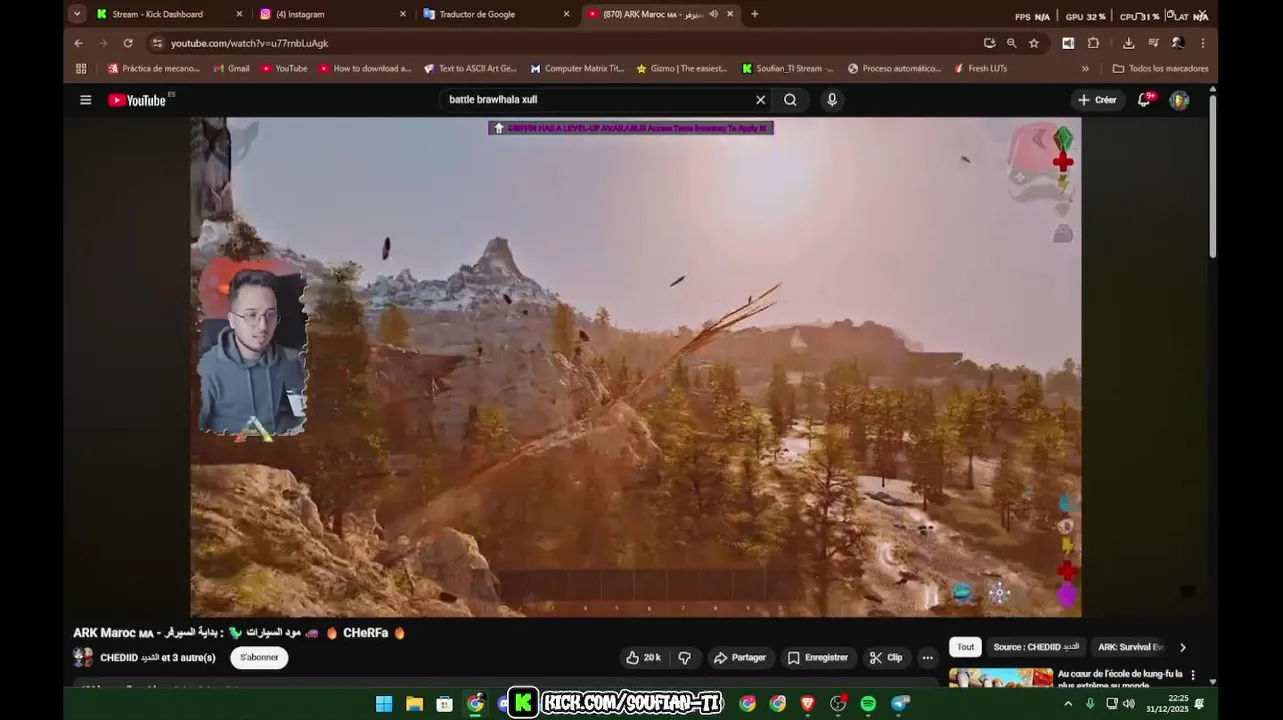Open more actions ellipsis beside Clip
Image resolution: width=1283 pixels, height=720 pixels.
coord(928,658)
